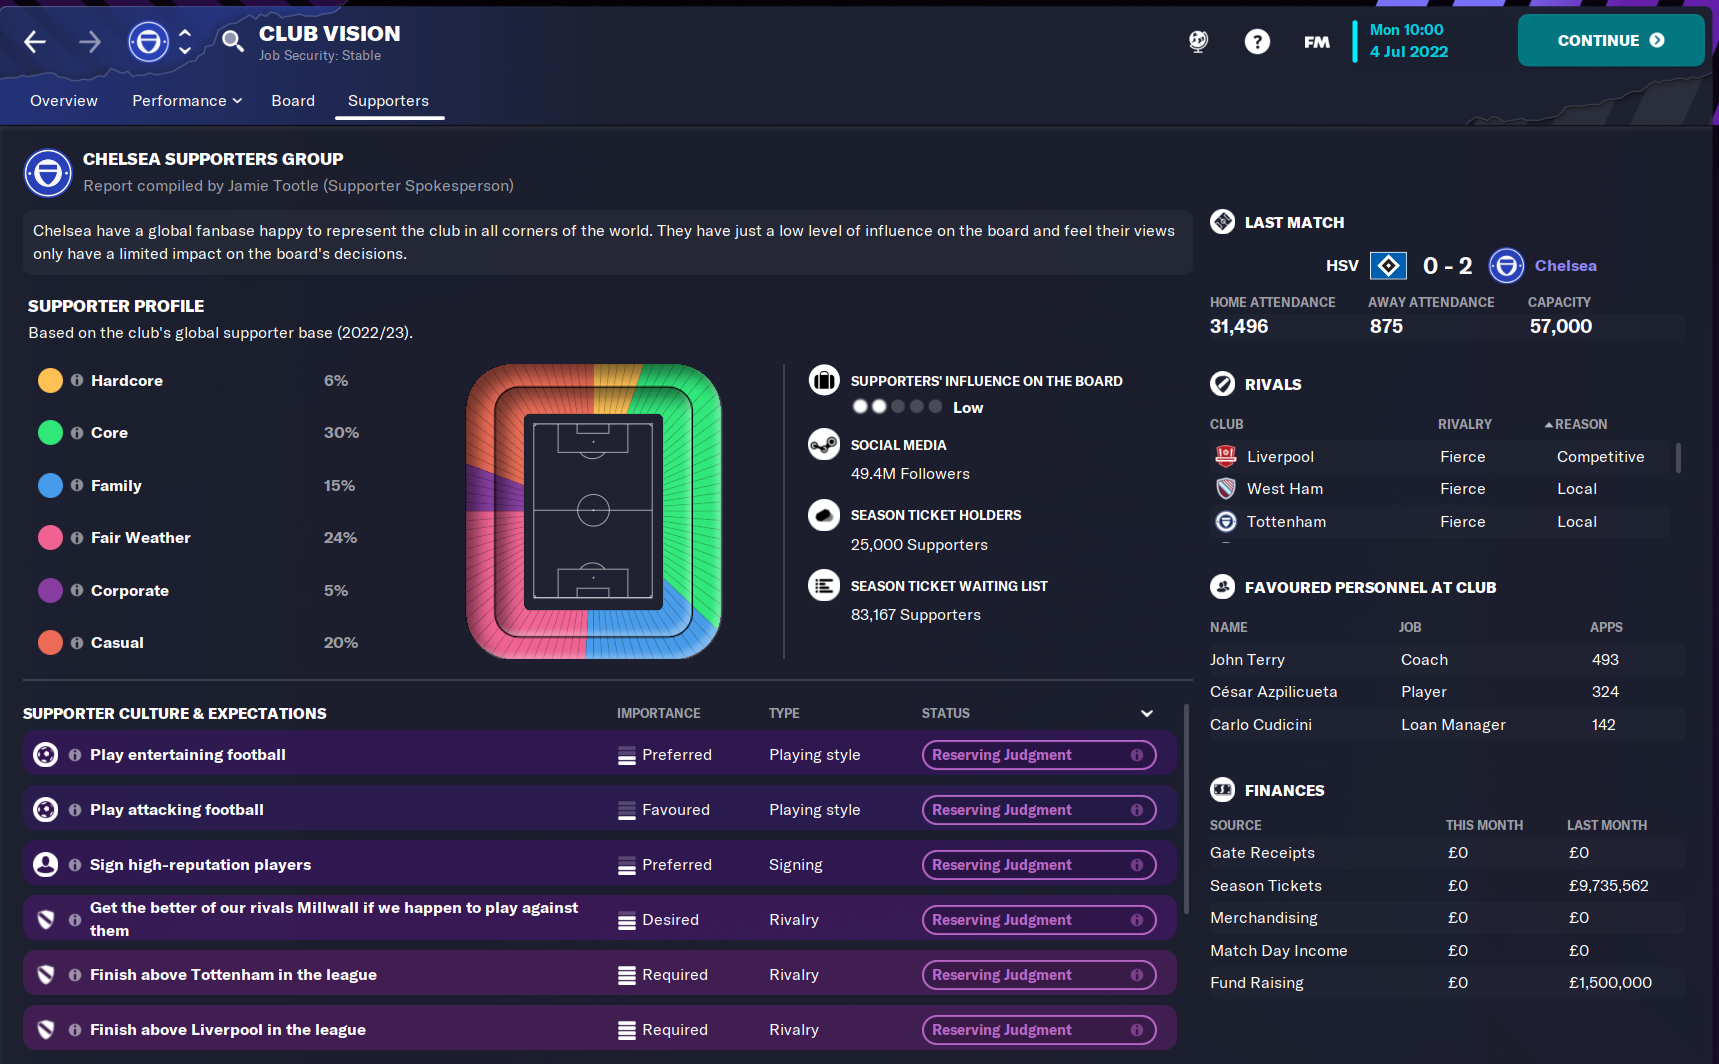Click the Continue button
Screen dimensions: 1719x1064
pos(1611,40)
